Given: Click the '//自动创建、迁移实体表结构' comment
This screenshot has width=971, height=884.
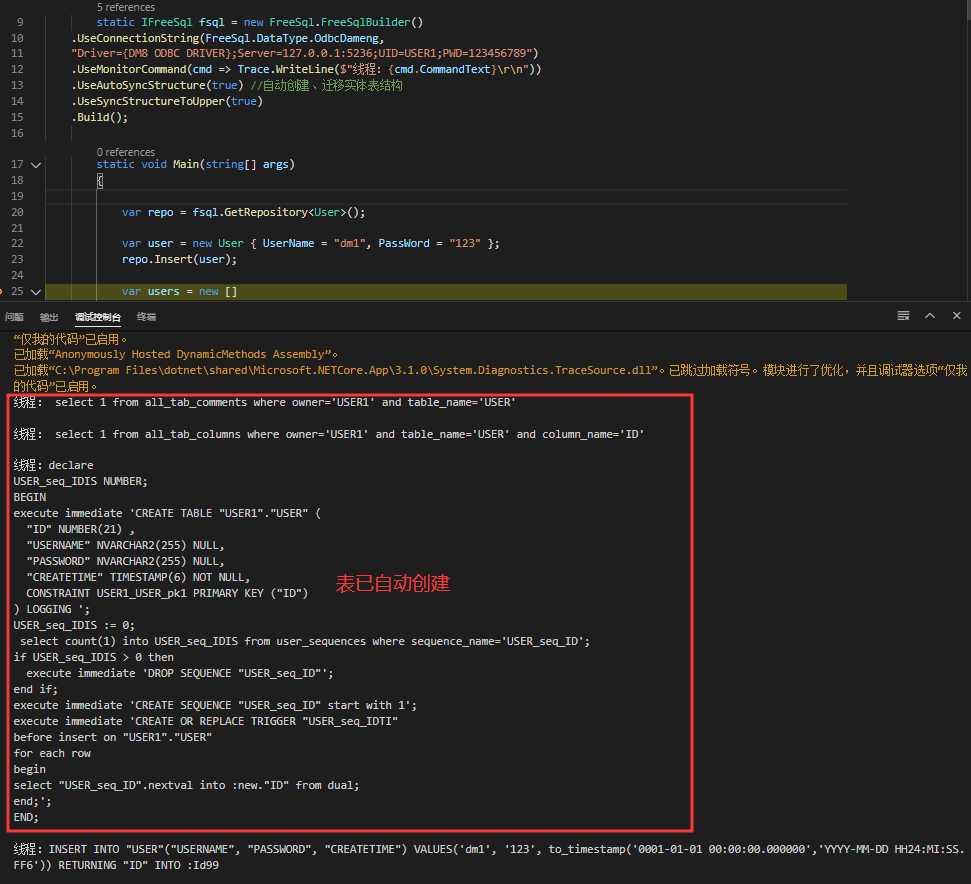Looking at the screenshot, I should tap(326, 85).
